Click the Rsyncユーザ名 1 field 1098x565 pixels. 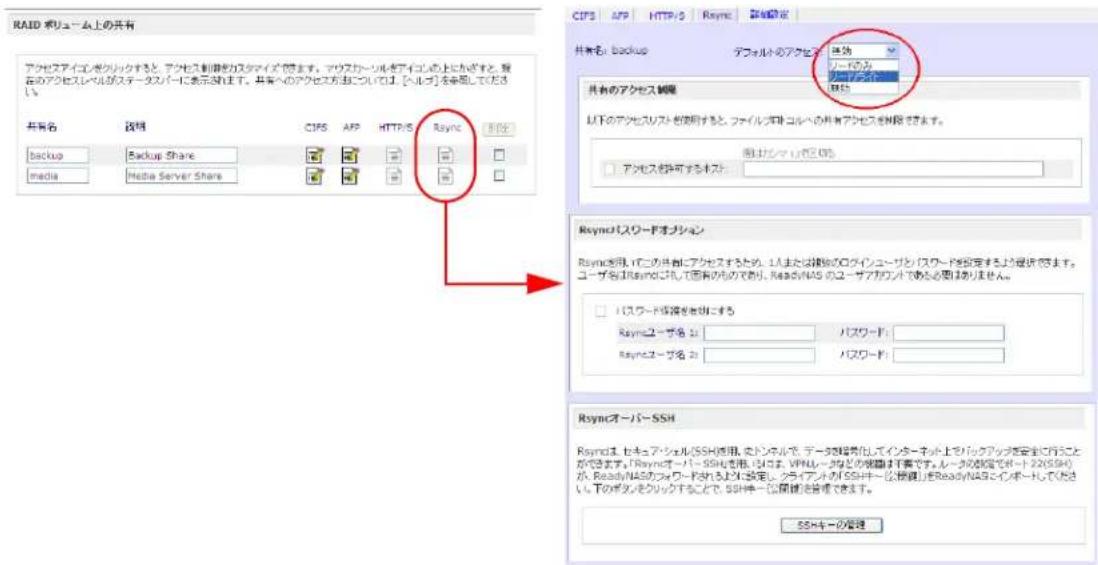[759, 333]
